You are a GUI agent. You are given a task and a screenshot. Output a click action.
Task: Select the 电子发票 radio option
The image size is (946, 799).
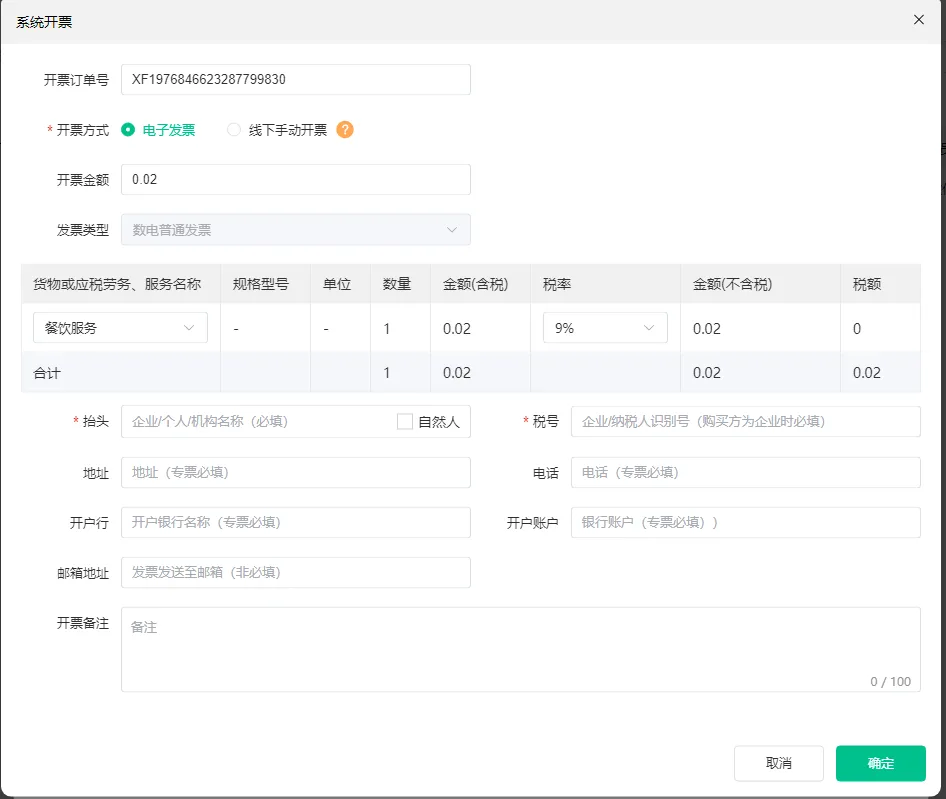[128, 130]
